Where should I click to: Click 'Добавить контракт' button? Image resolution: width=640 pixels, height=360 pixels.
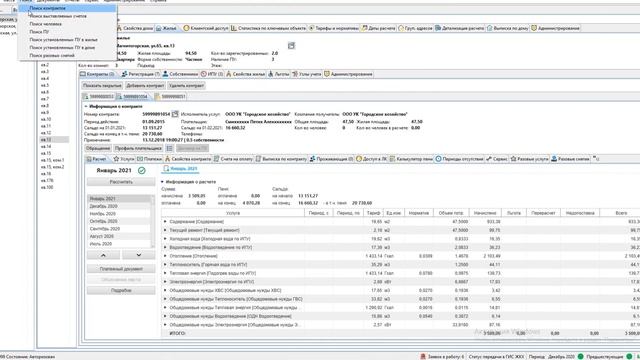[x=145, y=86]
